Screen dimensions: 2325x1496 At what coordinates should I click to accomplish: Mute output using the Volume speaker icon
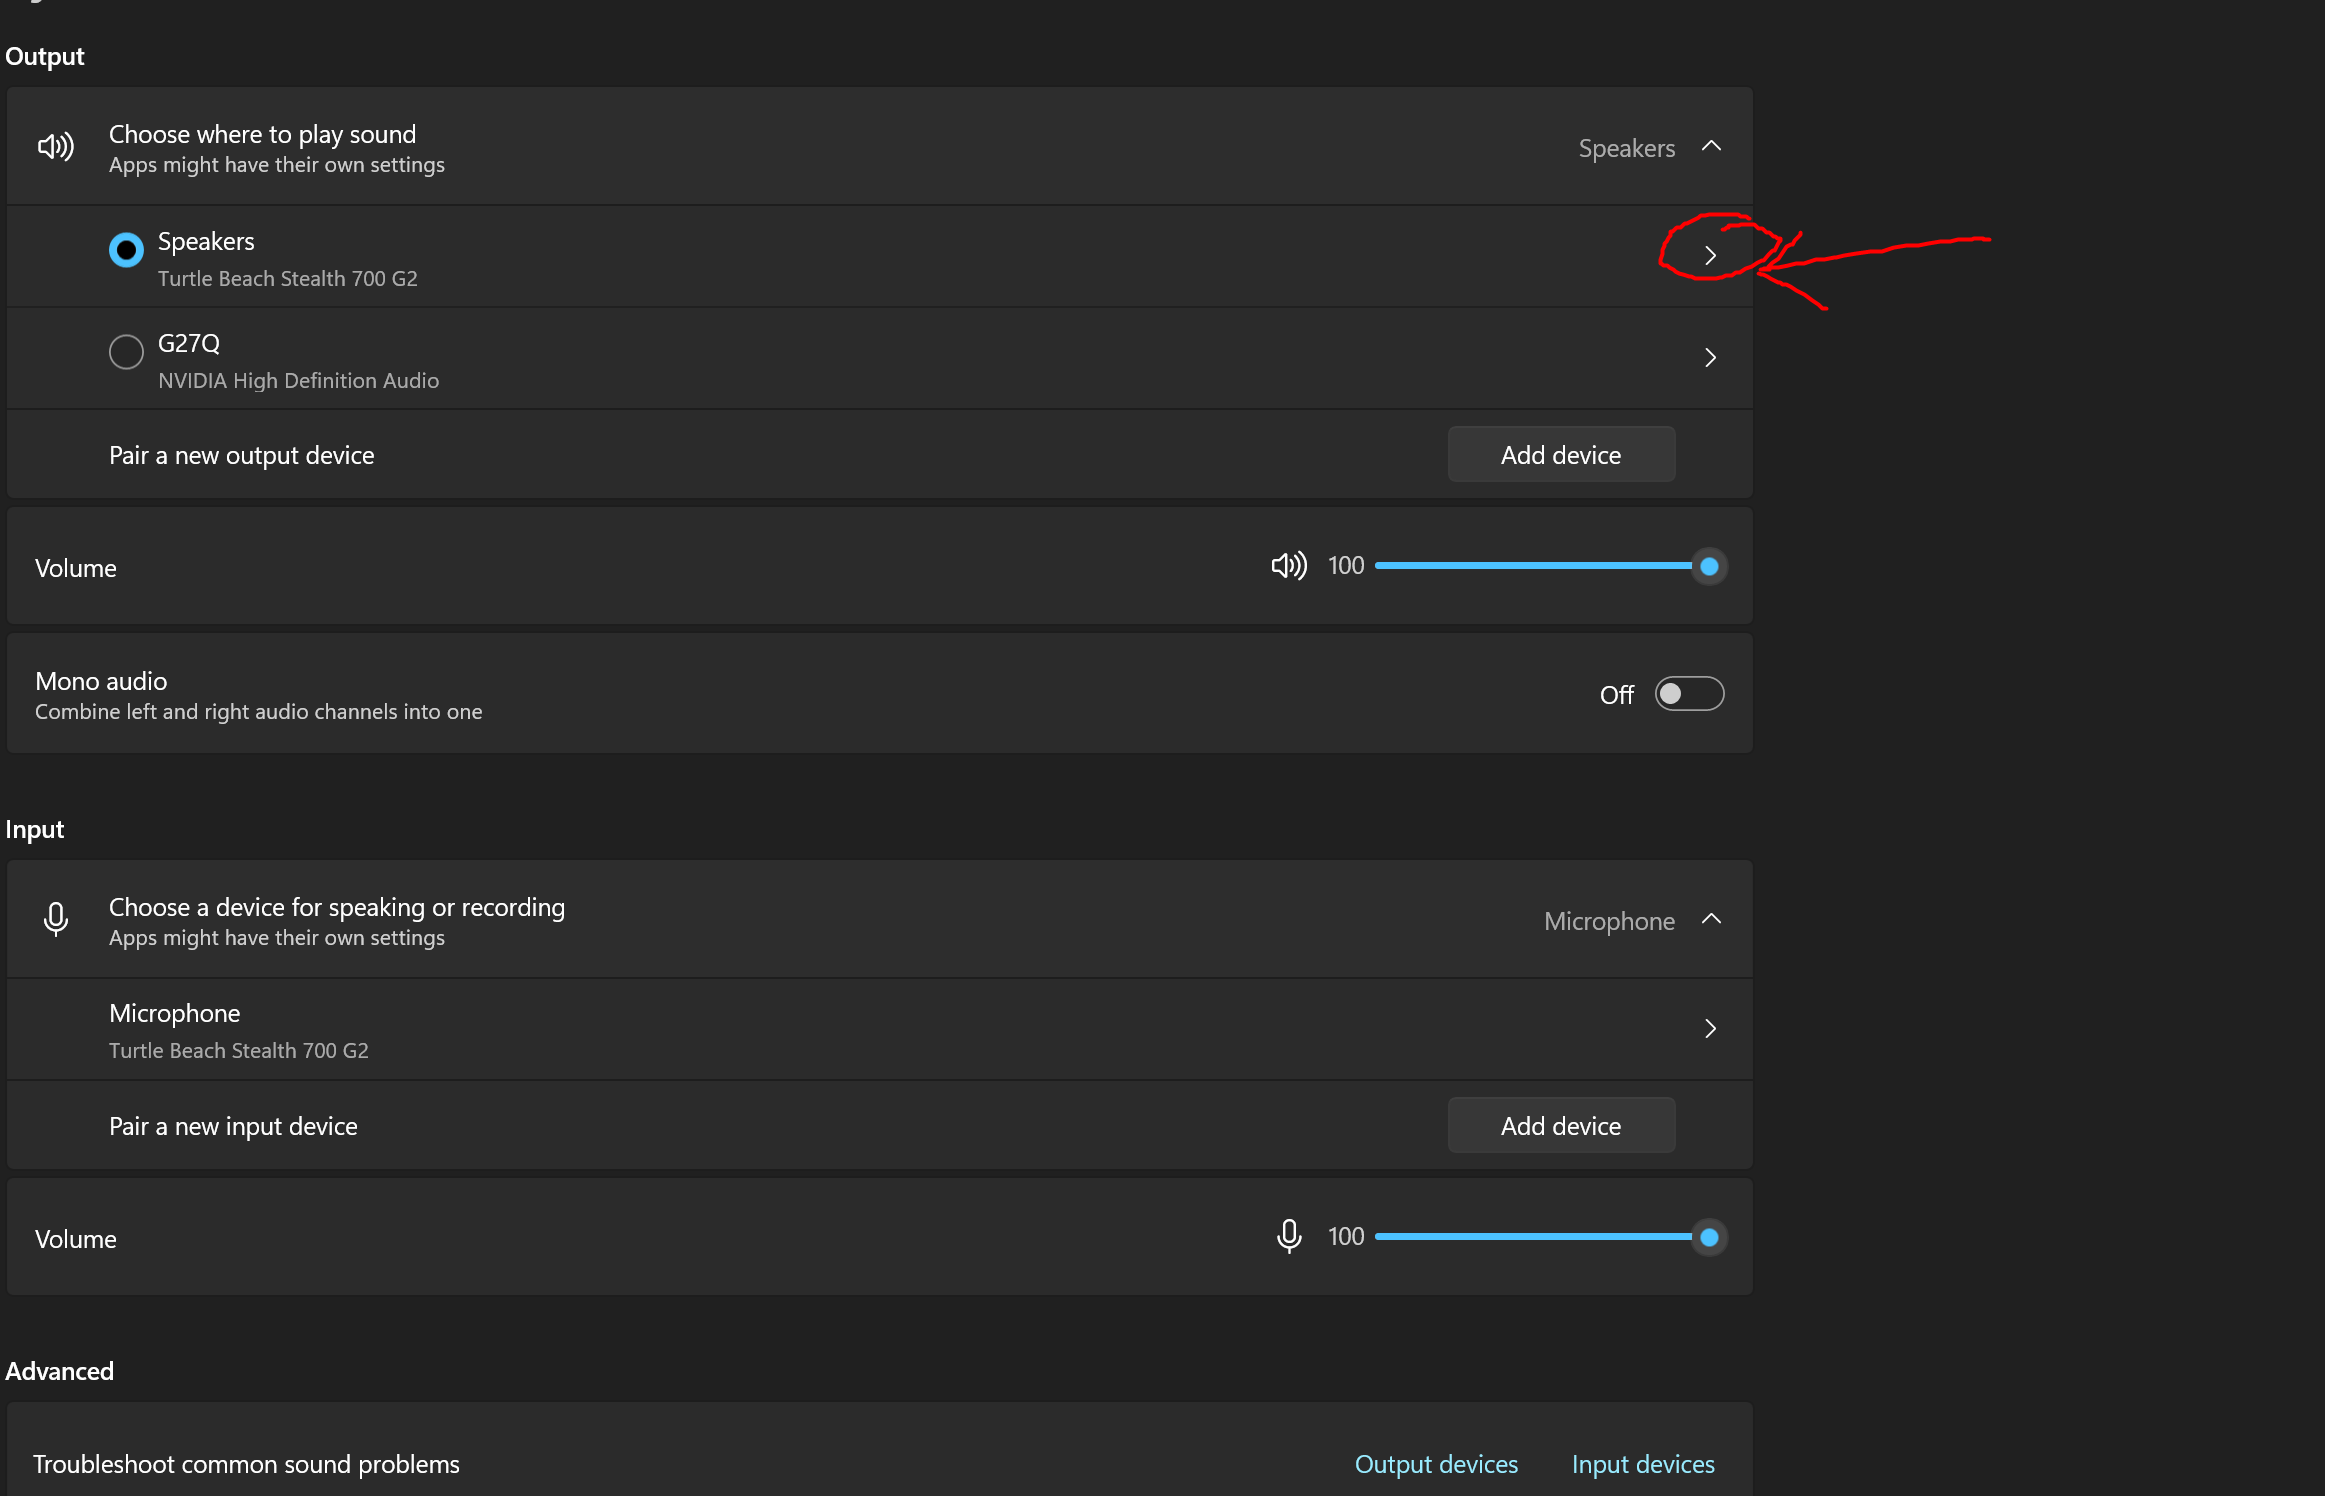(1288, 566)
